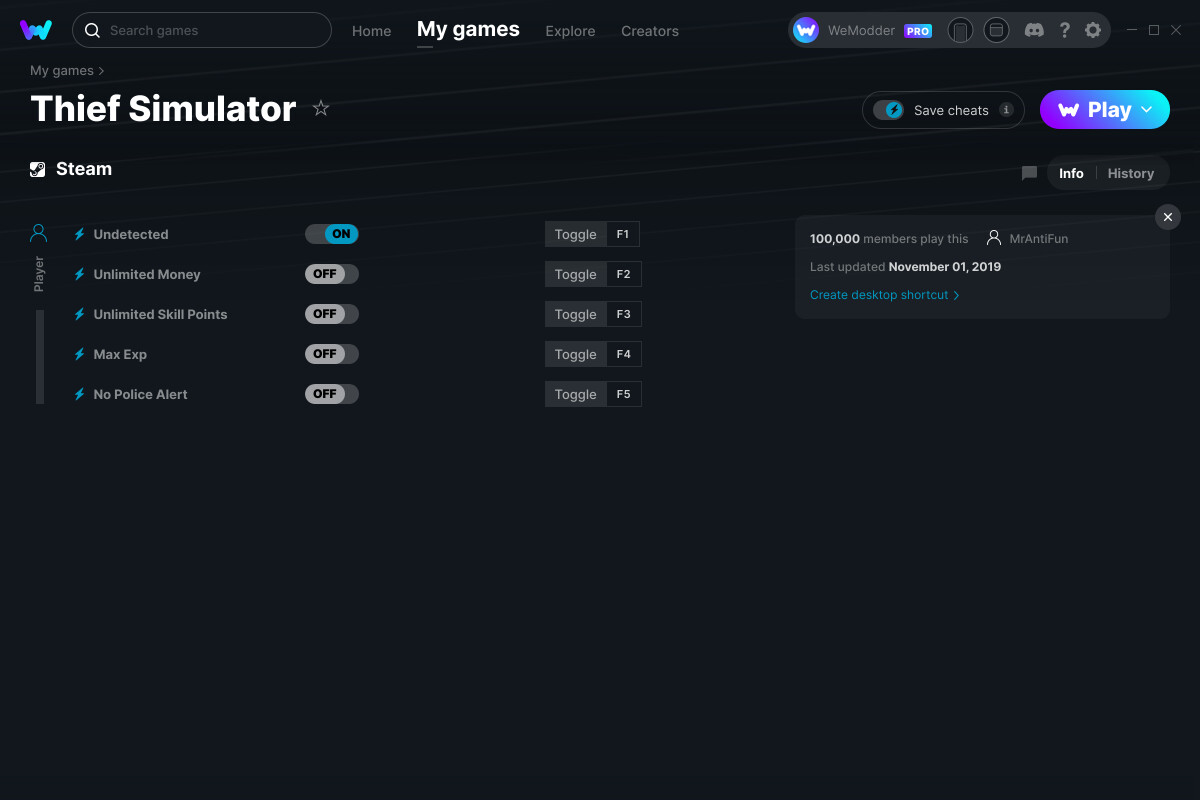The height and width of the screenshot is (800, 1200).
Task: Open the user avatar icon
Action: point(806,30)
